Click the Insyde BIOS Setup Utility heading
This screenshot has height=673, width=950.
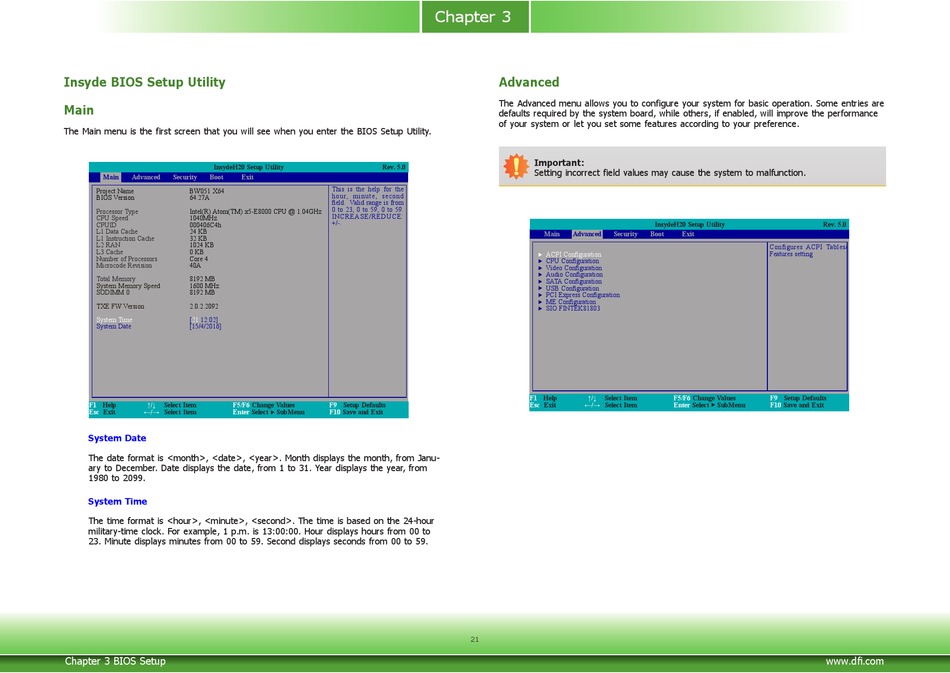144,82
